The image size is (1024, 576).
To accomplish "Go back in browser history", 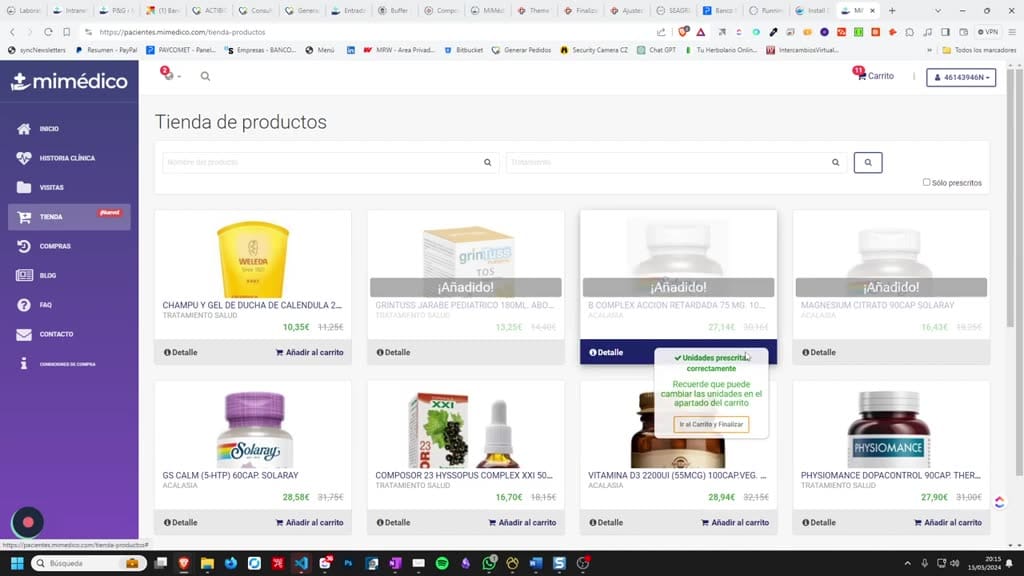I will pyautogui.click(x=12, y=31).
